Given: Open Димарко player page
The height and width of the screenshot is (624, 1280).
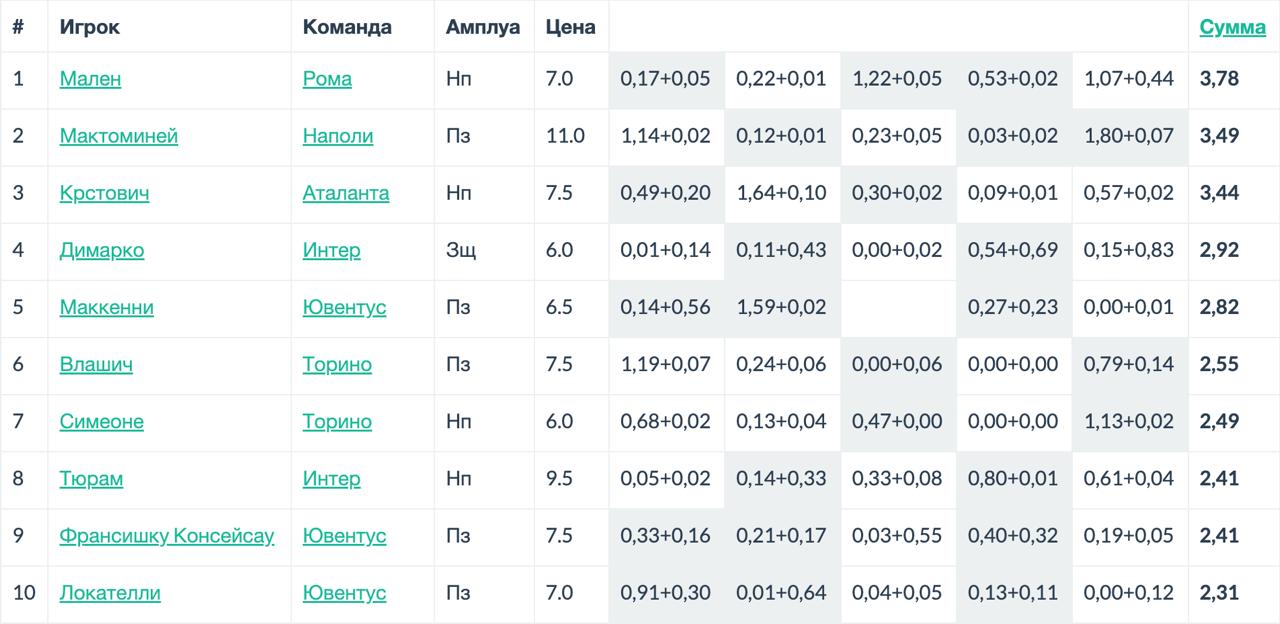Looking at the screenshot, I should pyautogui.click(x=102, y=250).
